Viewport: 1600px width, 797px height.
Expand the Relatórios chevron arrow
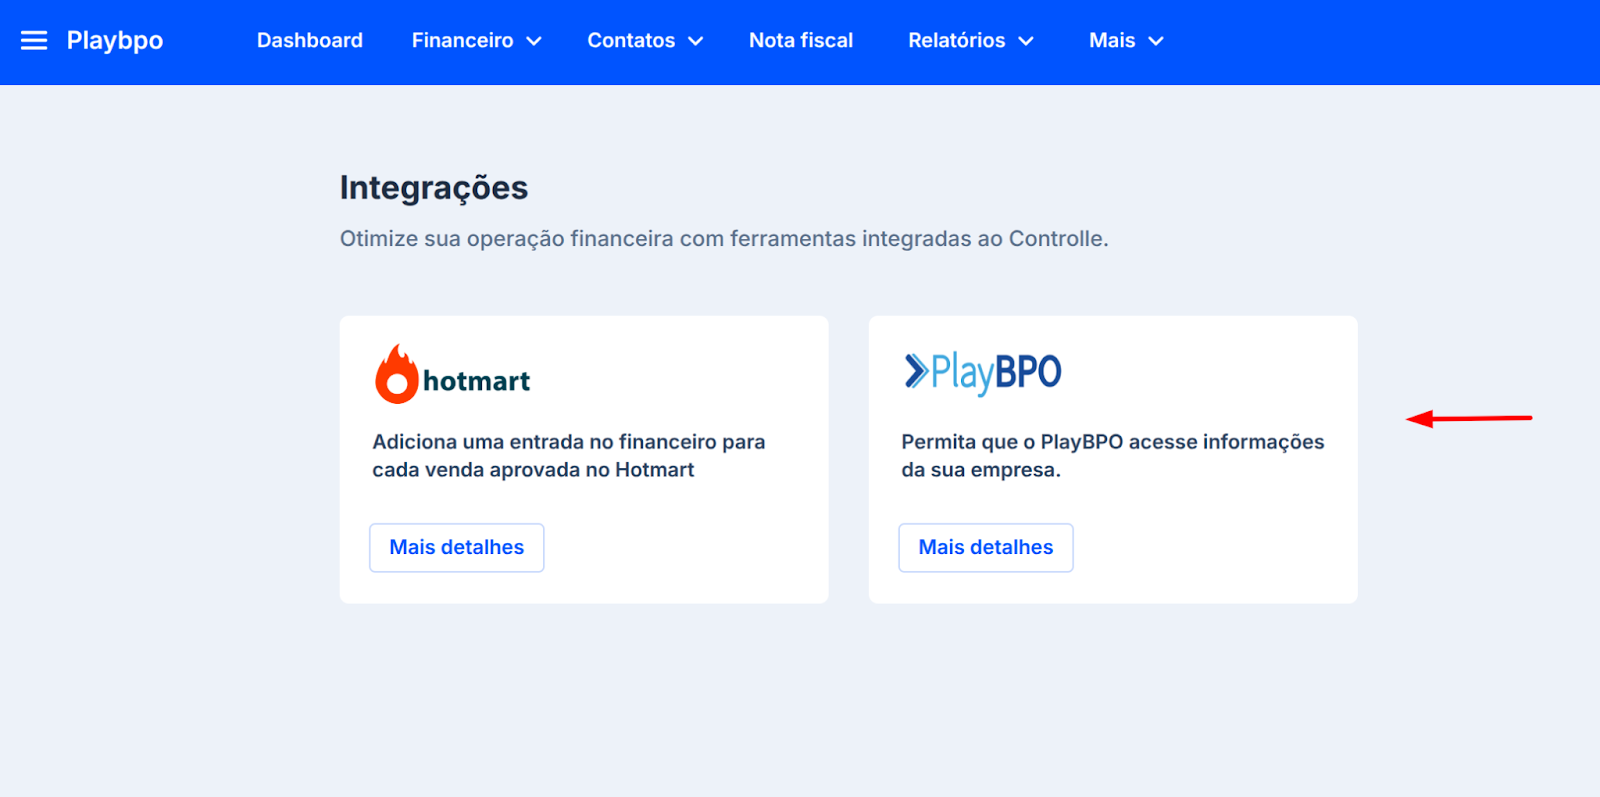point(1026,41)
